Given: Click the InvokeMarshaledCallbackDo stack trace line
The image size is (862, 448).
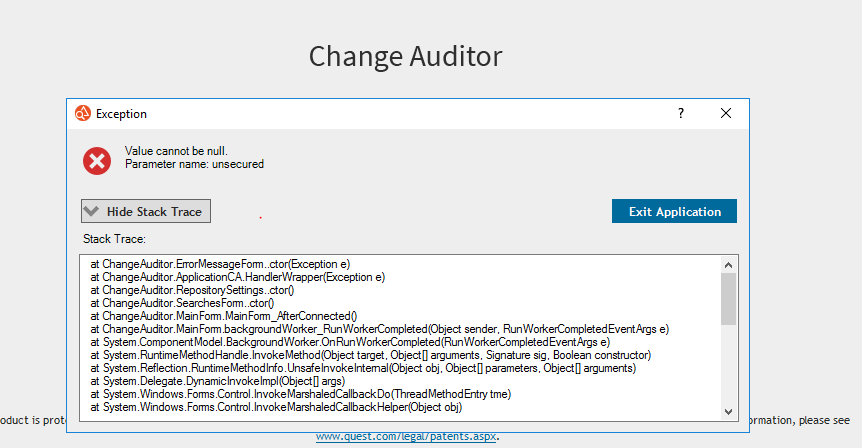Looking at the screenshot, I should (301, 394).
